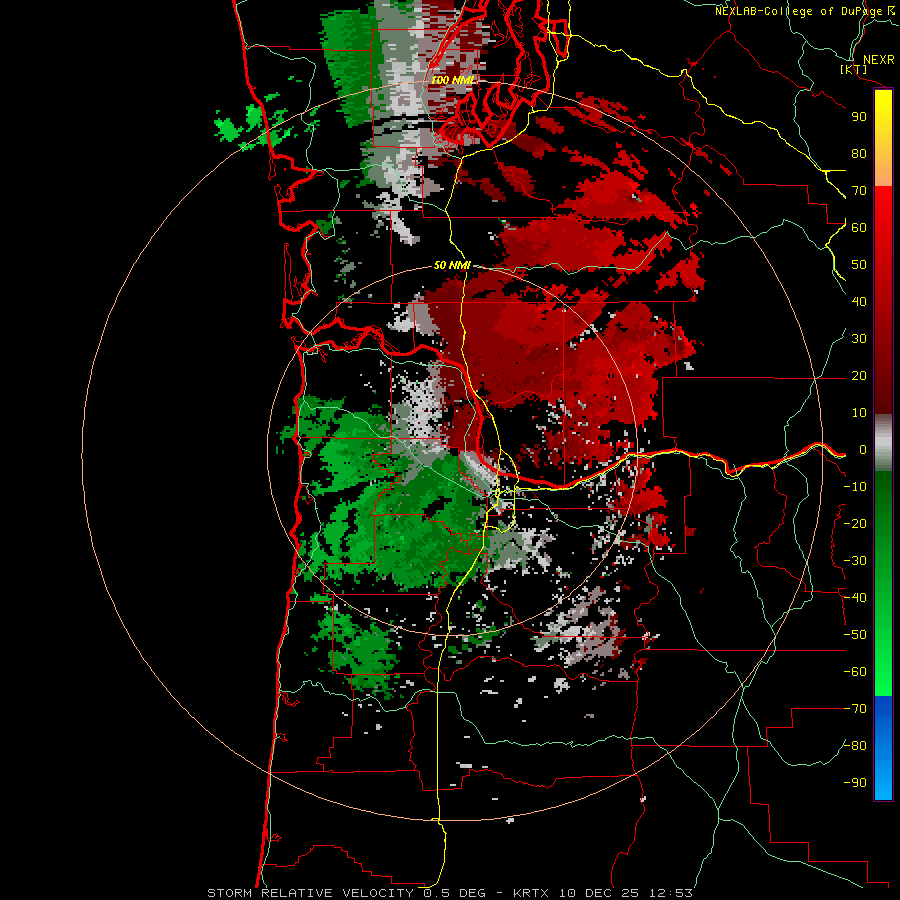Click the positive 40 value on velocity scale

coord(859,301)
